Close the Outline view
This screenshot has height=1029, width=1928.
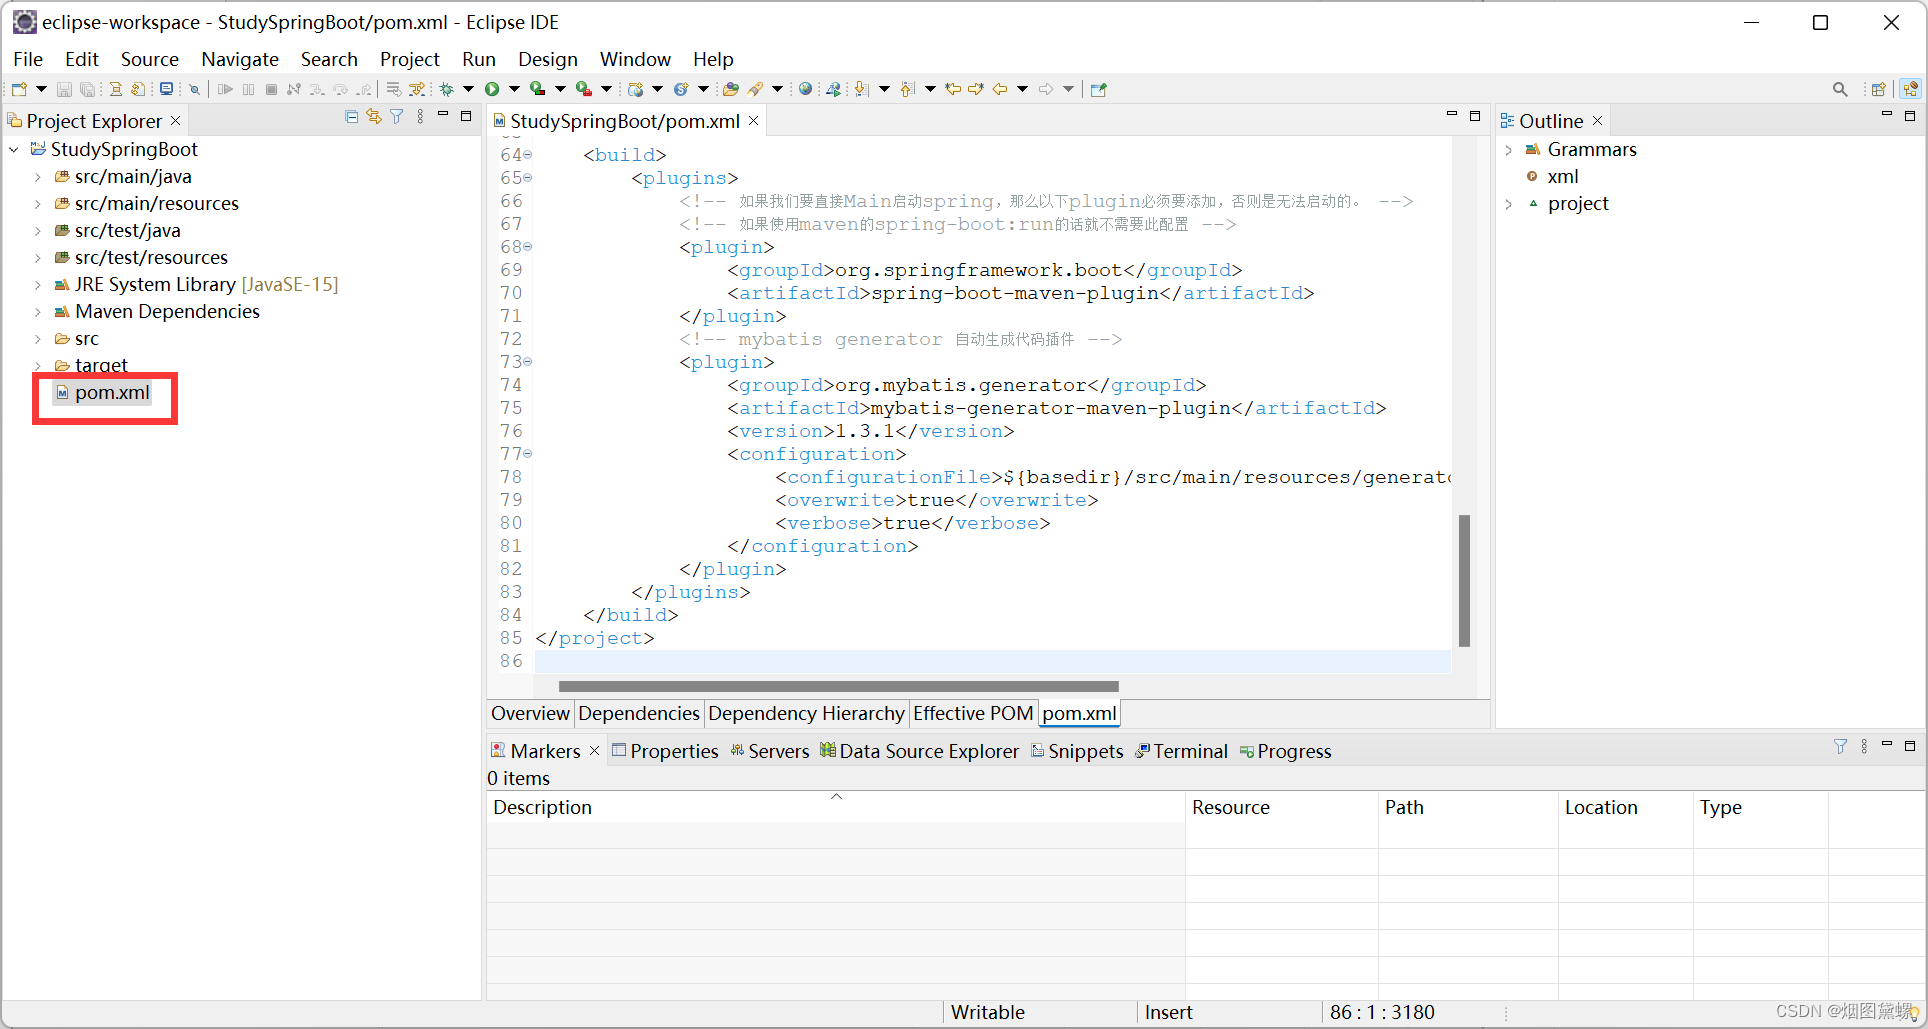[x=1598, y=121]
